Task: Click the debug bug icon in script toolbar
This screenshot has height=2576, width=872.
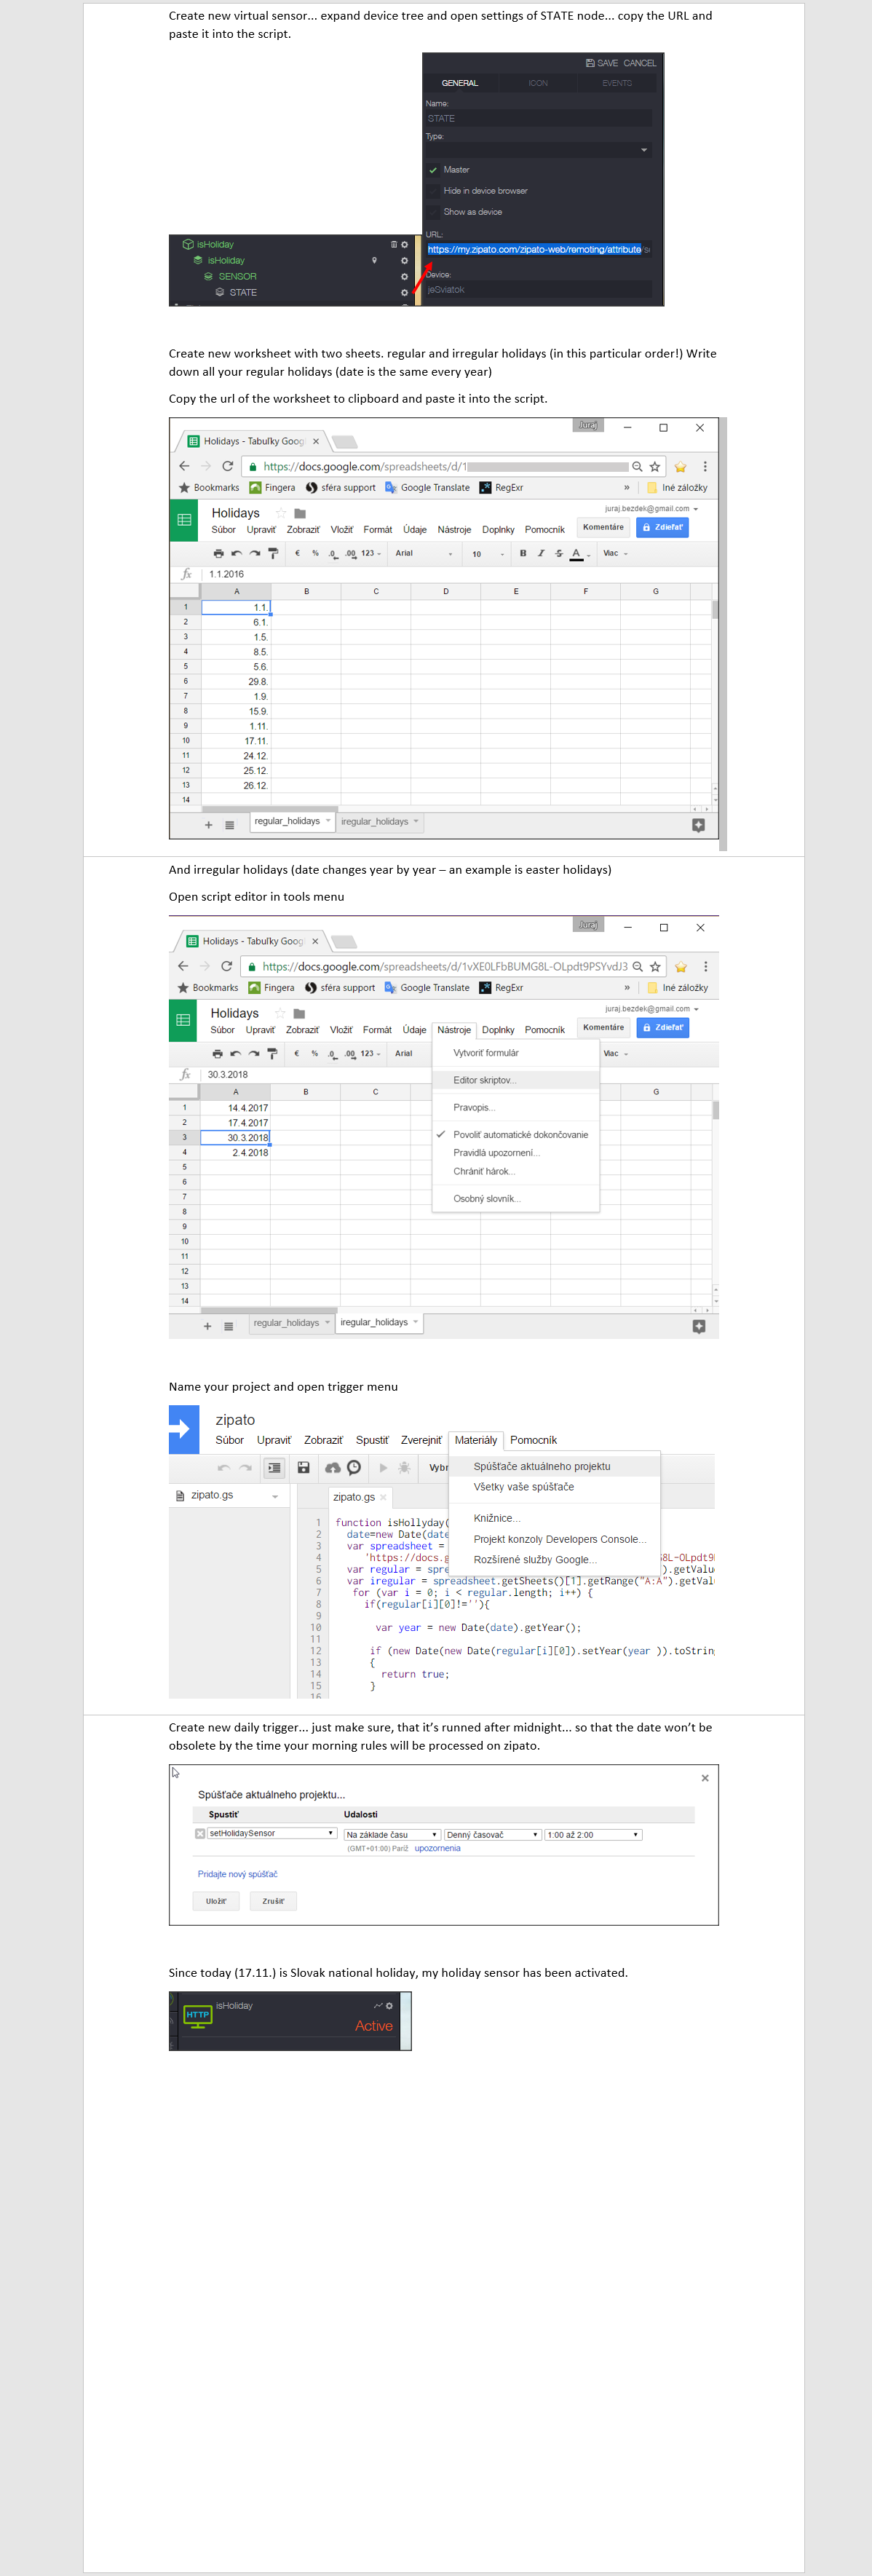Action: (404, 1468)
